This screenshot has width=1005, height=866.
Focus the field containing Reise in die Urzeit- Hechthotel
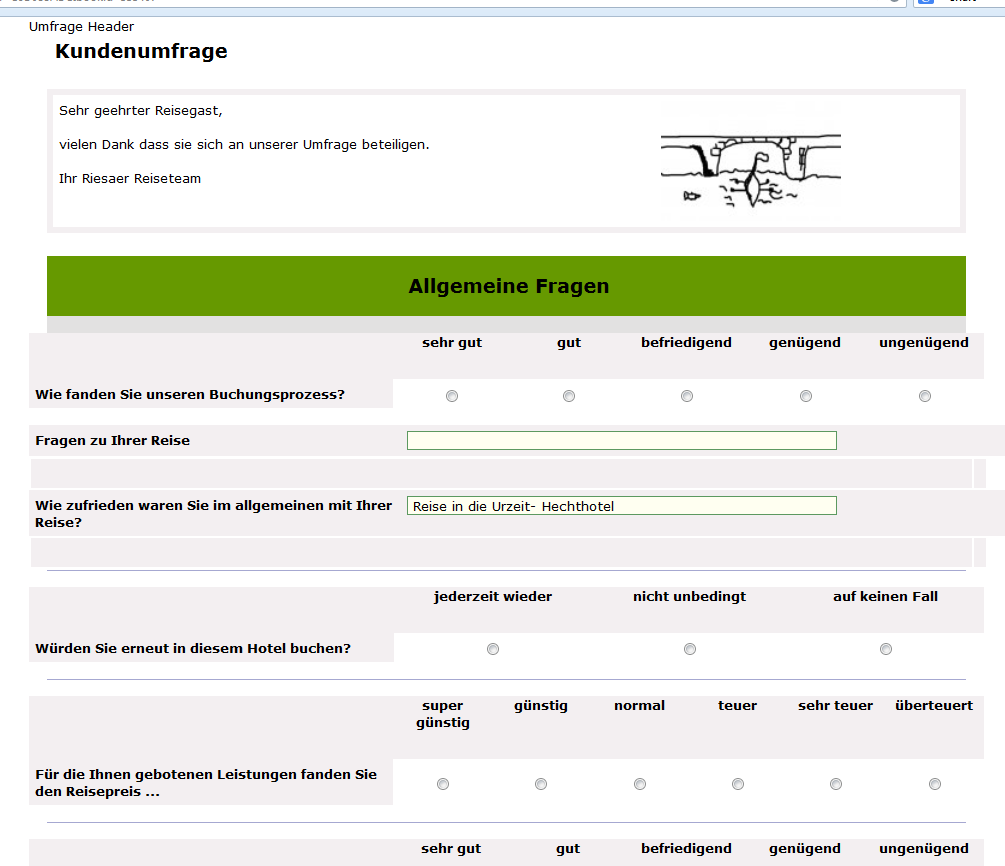(621, 506)
